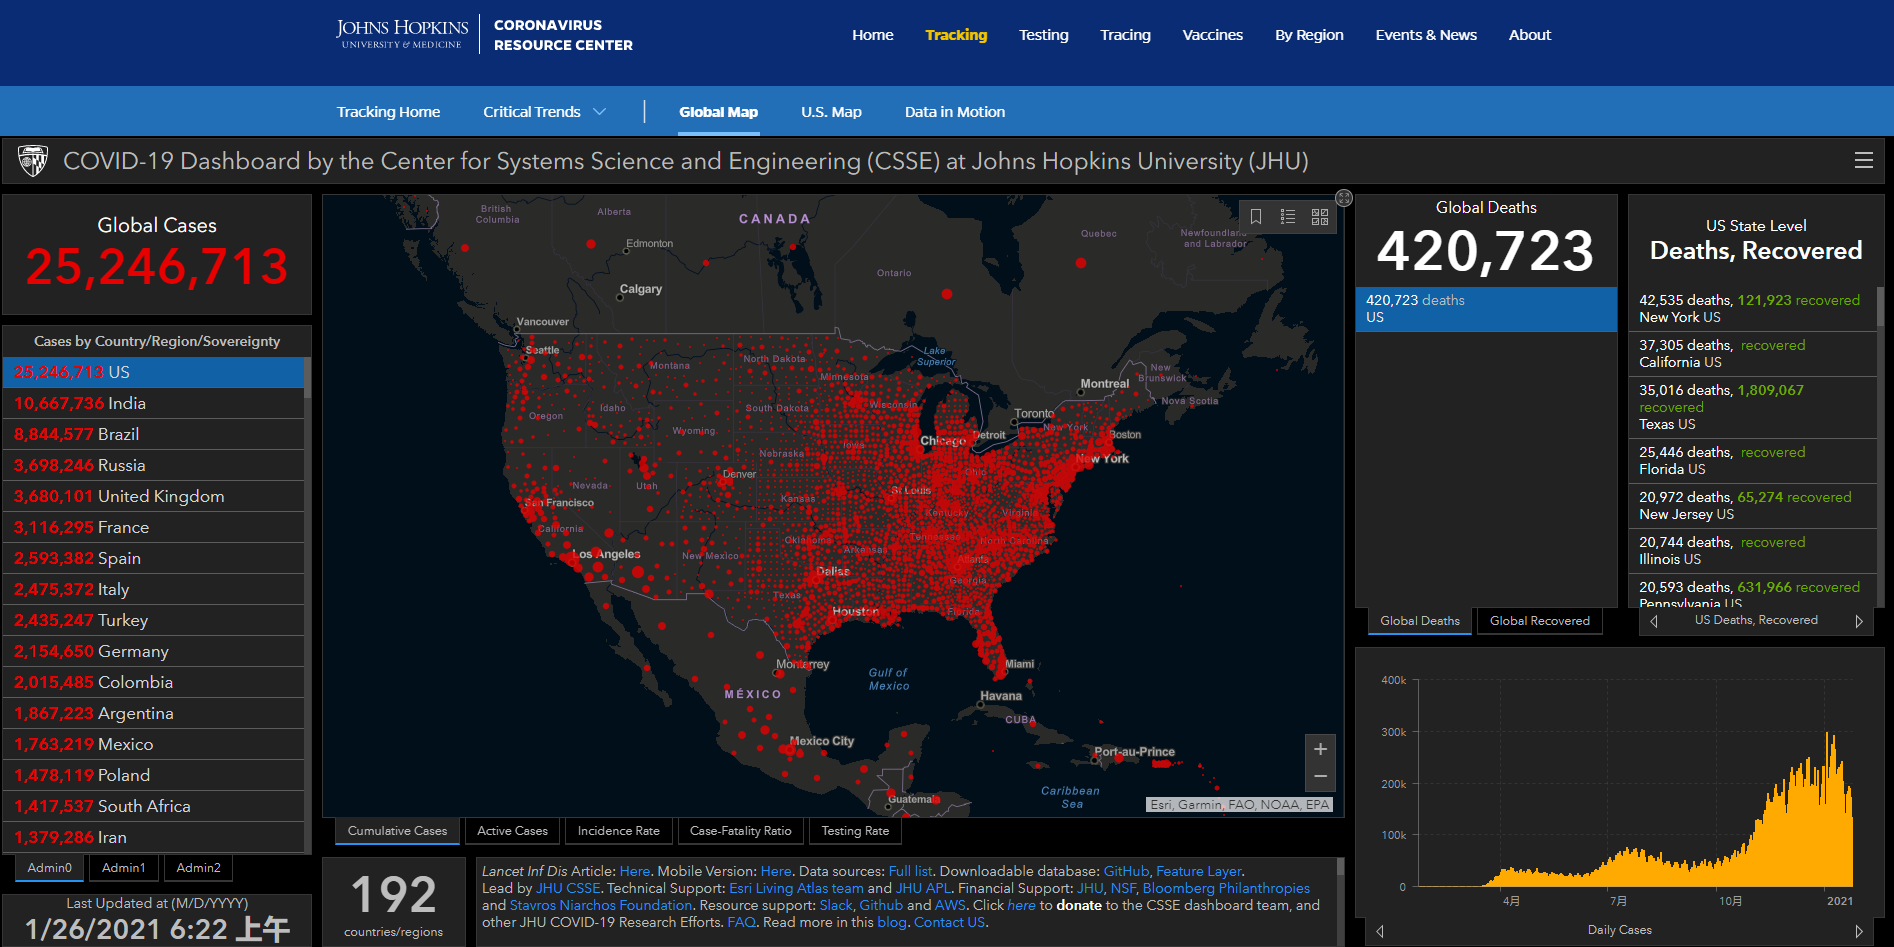Go to next US state panel with the right arrow
This screenshot has height=947, width=1894.
[x=1859, y=621]
